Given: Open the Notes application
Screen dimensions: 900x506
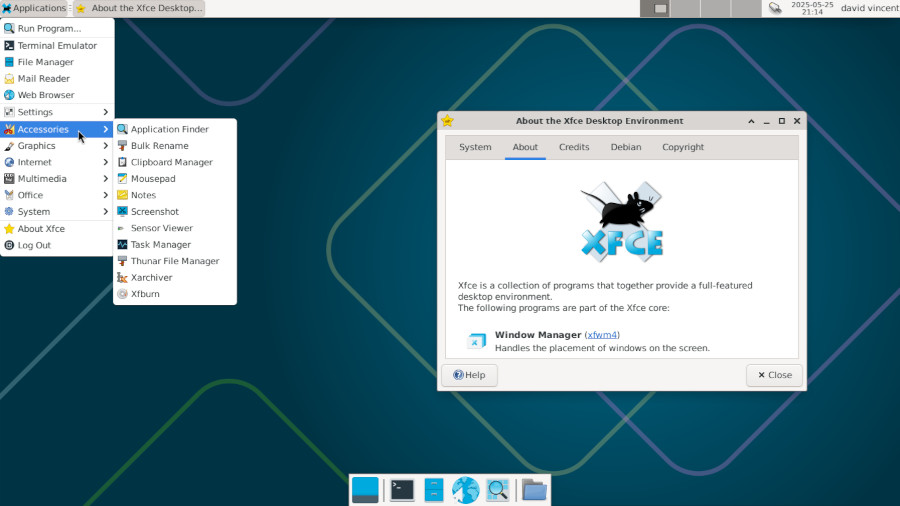Looking at the screenshot, I should pyautogui.click(x=174, y=195).
